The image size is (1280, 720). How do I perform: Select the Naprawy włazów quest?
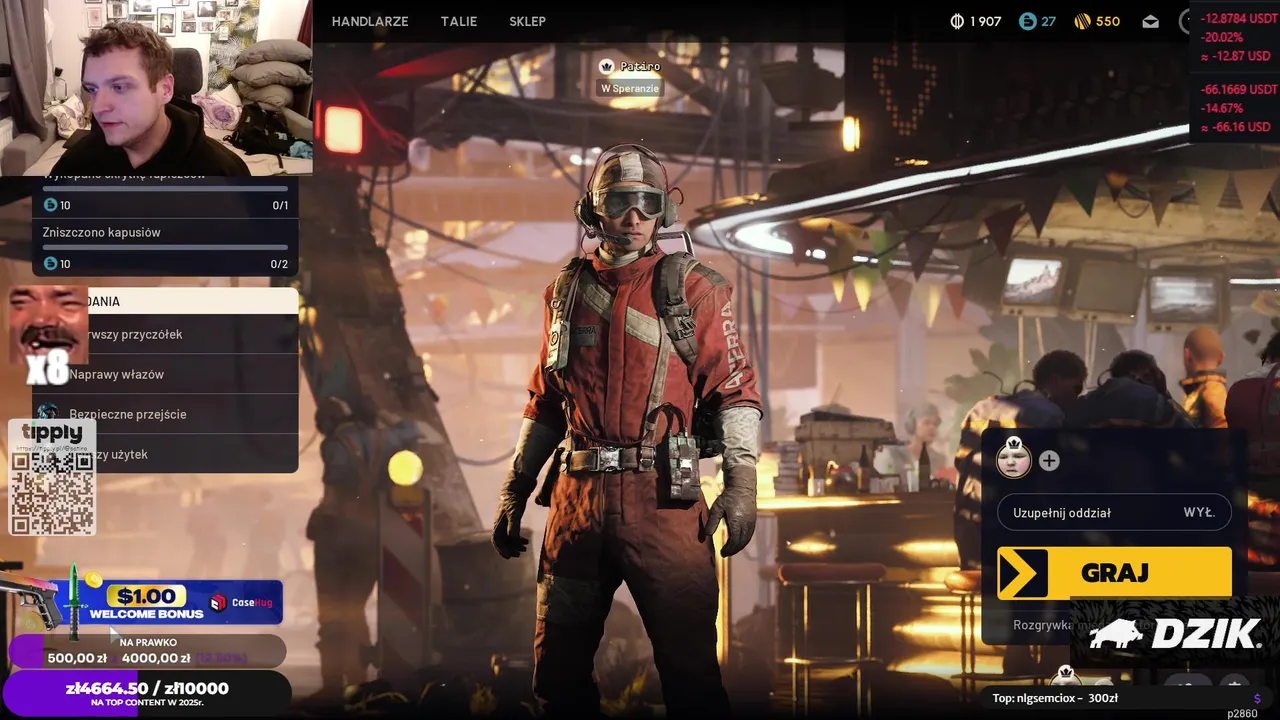pos(166,374)
